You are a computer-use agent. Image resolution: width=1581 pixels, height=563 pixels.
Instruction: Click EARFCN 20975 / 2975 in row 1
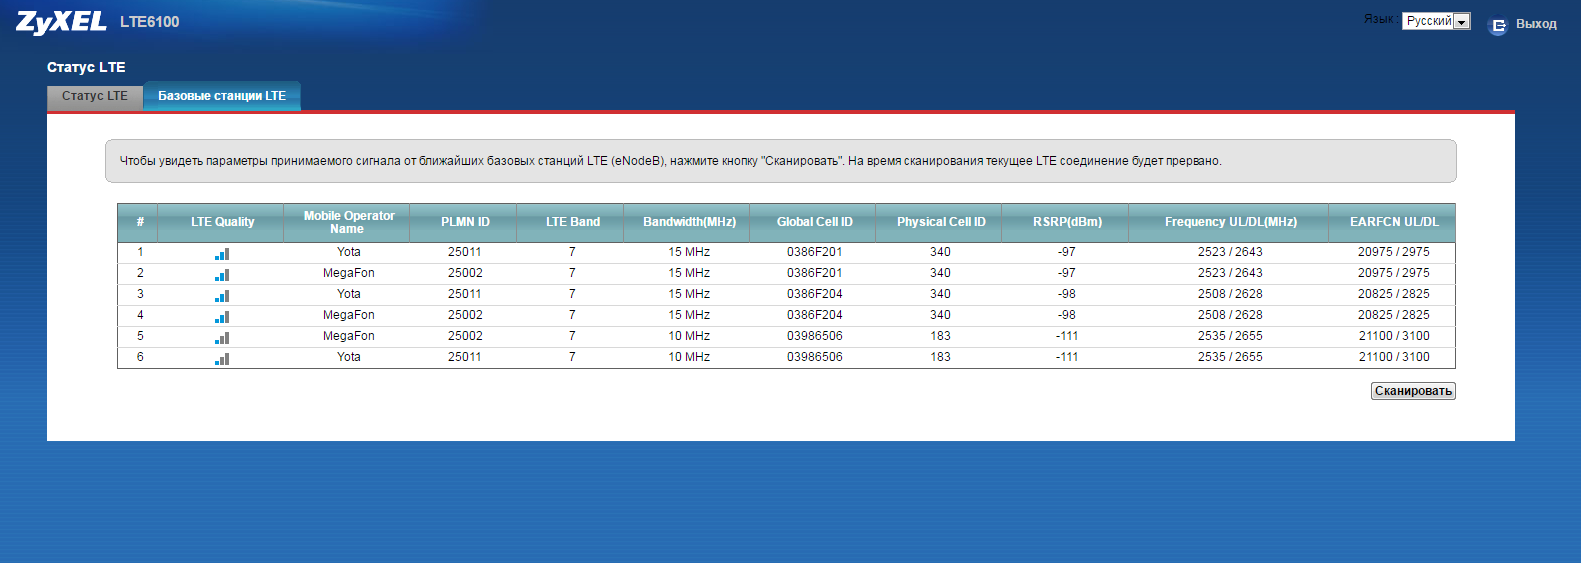point(1393,252)
